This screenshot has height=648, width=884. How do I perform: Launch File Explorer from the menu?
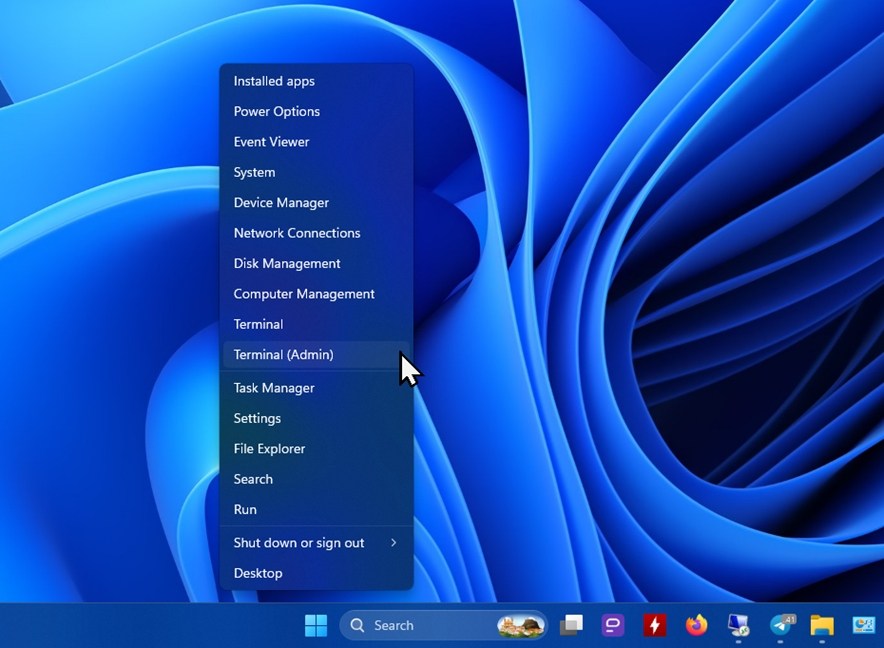316,449
